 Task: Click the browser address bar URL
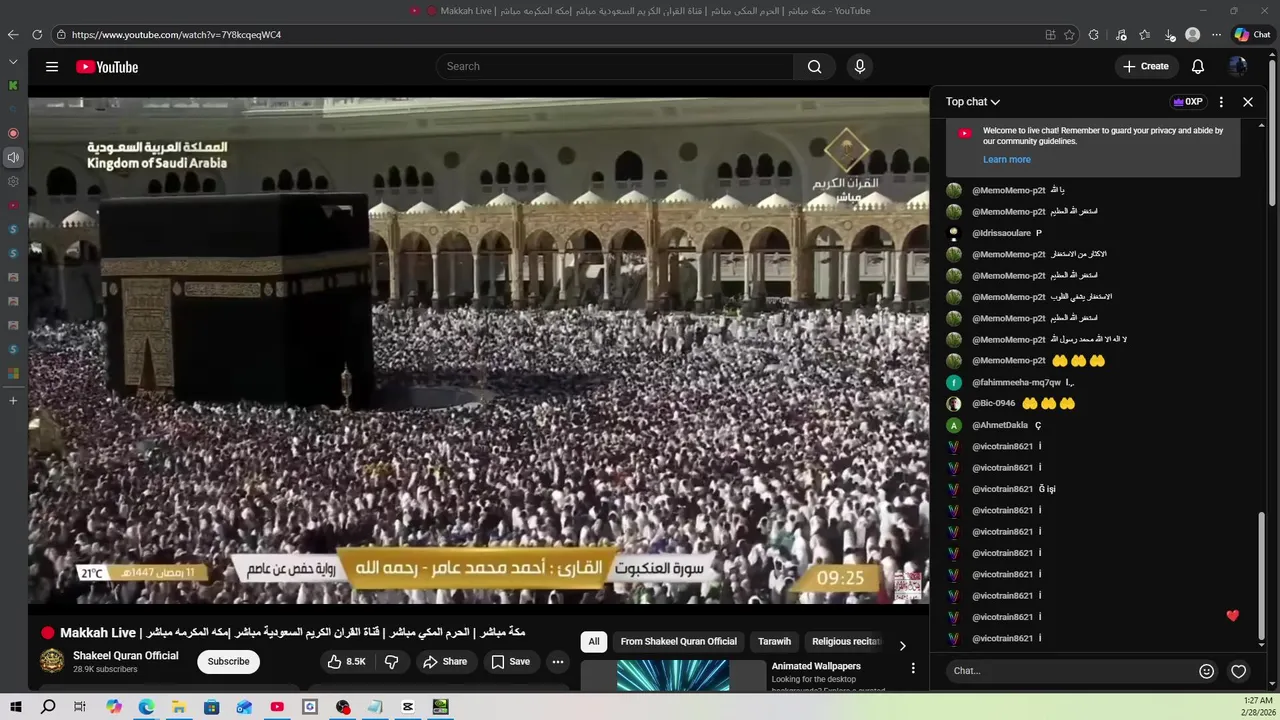point(176,35)
